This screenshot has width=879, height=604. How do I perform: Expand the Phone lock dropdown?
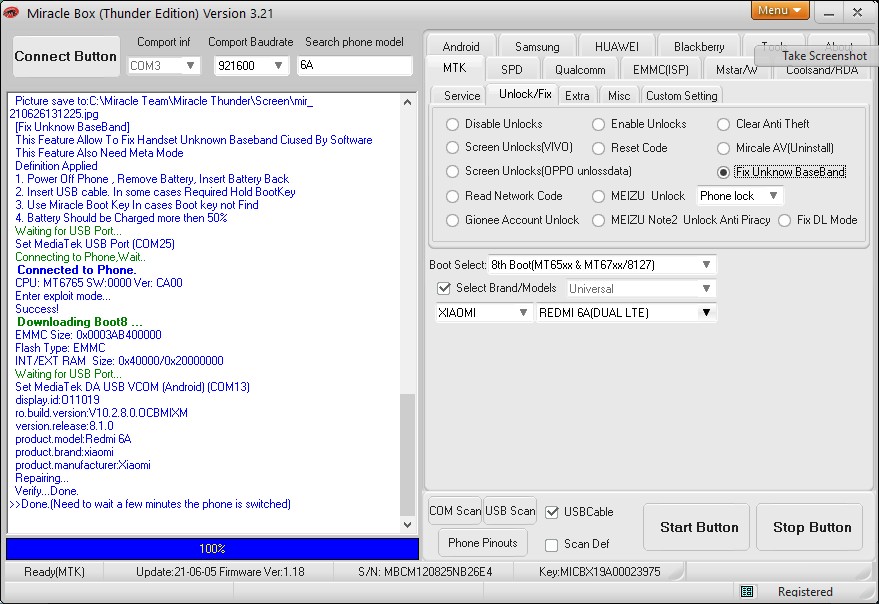click(x=739, y=196)
